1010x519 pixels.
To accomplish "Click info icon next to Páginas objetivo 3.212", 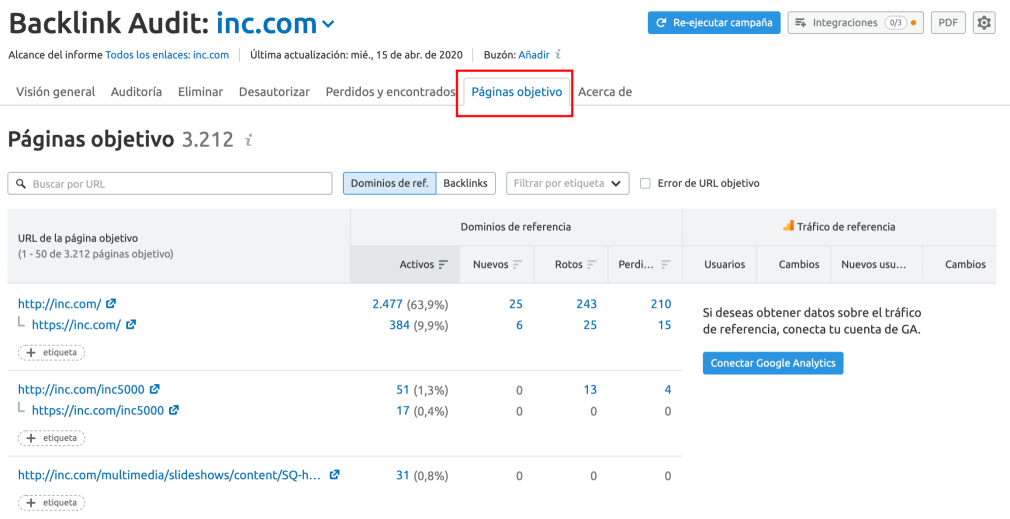I will [249, 140].
